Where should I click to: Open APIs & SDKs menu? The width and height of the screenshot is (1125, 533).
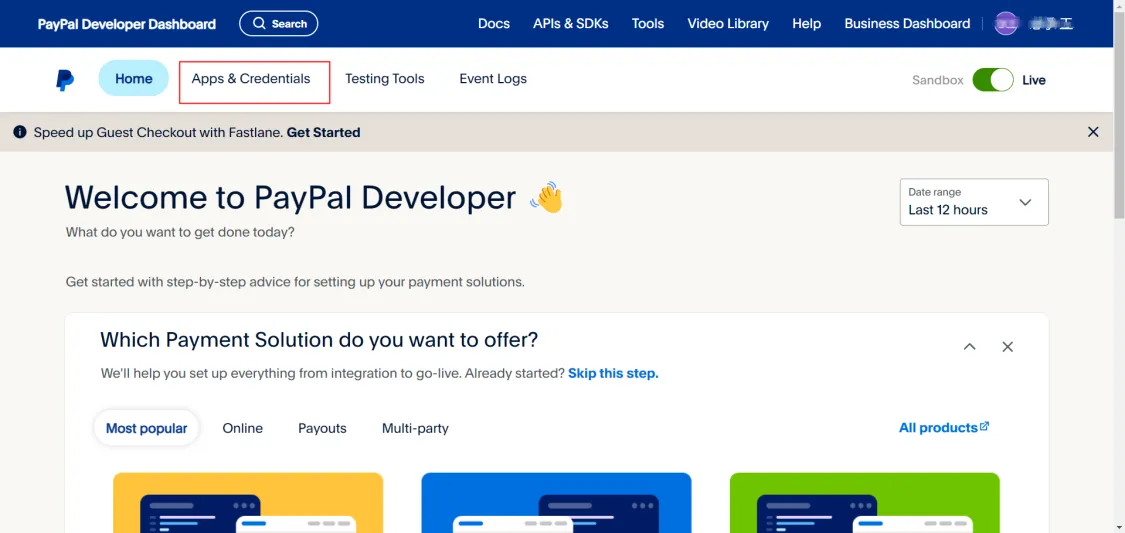coord(570,24)
